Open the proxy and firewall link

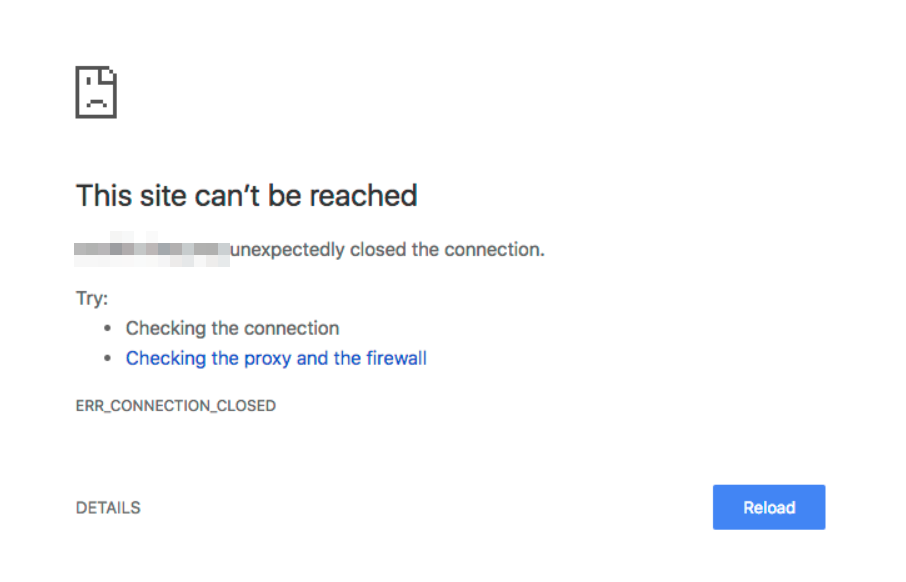click(x=276, y=358)
